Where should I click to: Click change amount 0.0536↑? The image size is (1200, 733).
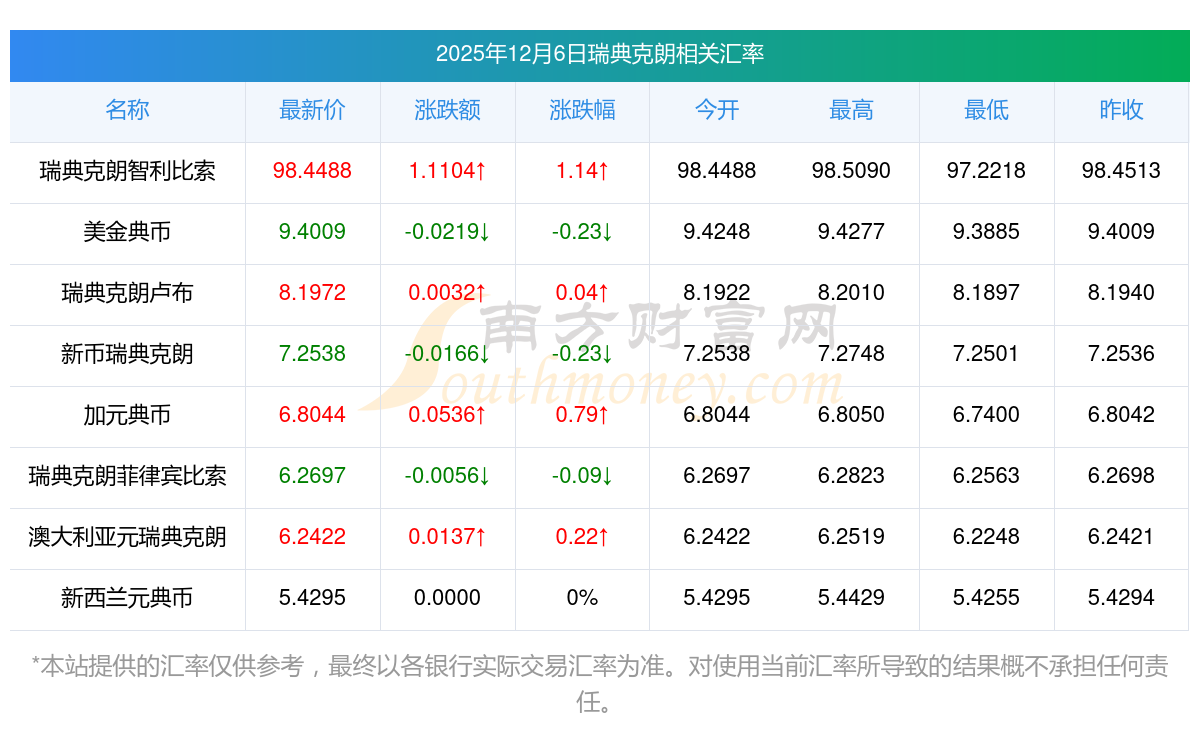(x=447, y=415)
